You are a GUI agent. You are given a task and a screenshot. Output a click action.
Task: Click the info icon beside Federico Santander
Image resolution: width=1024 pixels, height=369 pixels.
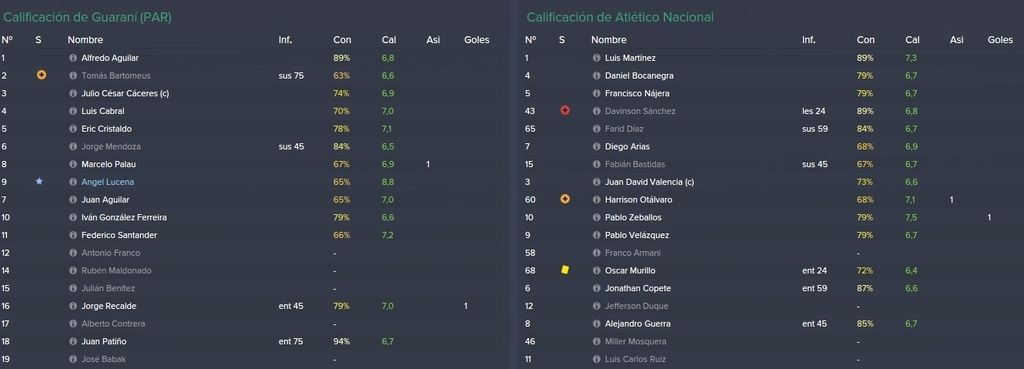pyautogui.click(x=73, y=235)
